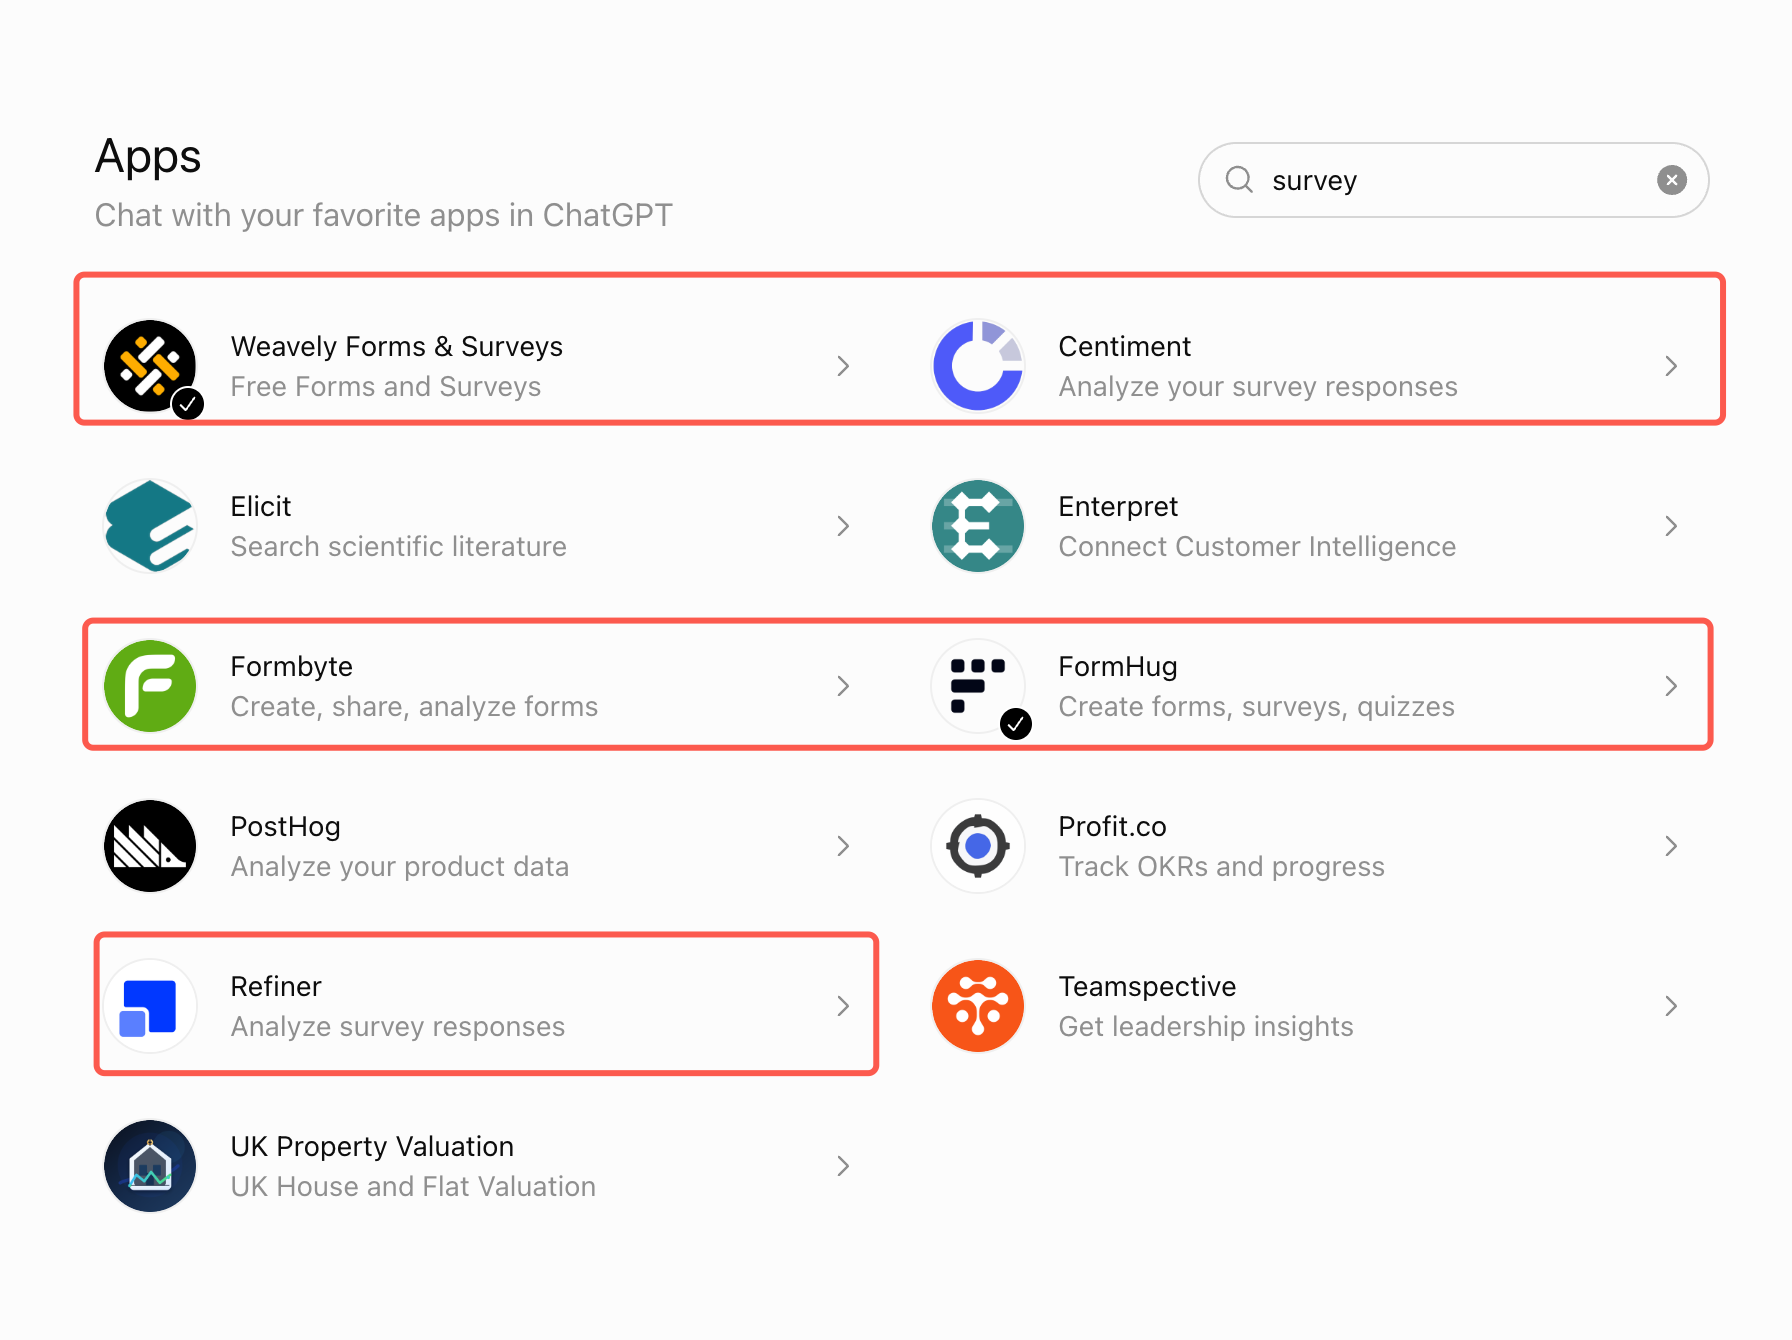Image resolution: width=1792 pixels, height=1340 pixels.
Task: Click the orange Teamspective logo
Action: click(978, 1006)
